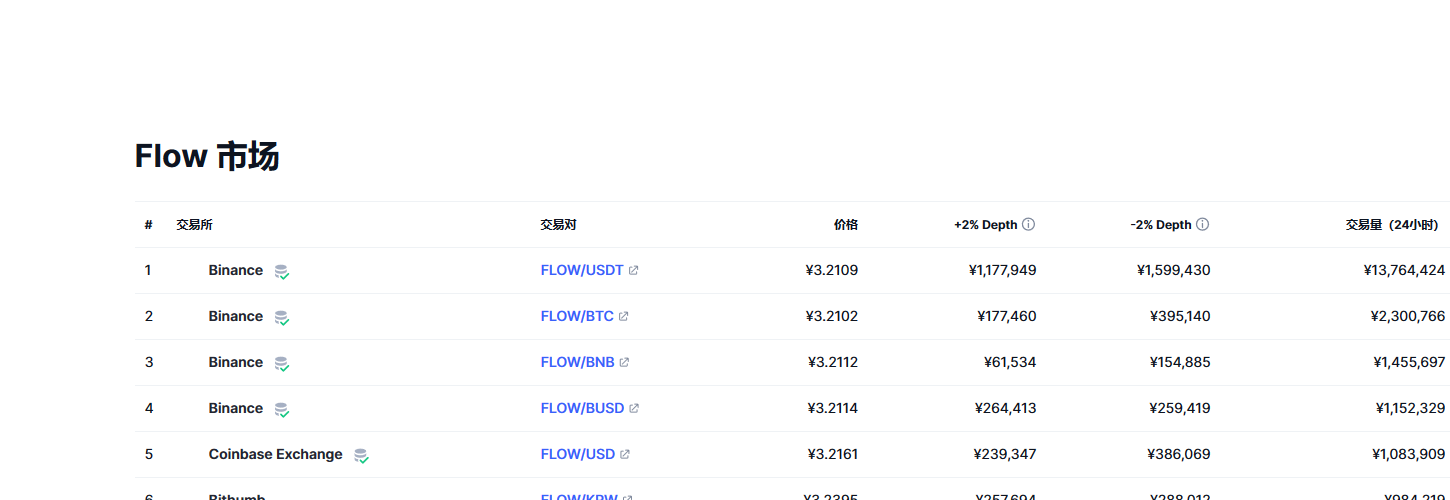
Task: Select the volume value ¥1,083,909
Action: pyautogui.click(x=1408, y=454)
